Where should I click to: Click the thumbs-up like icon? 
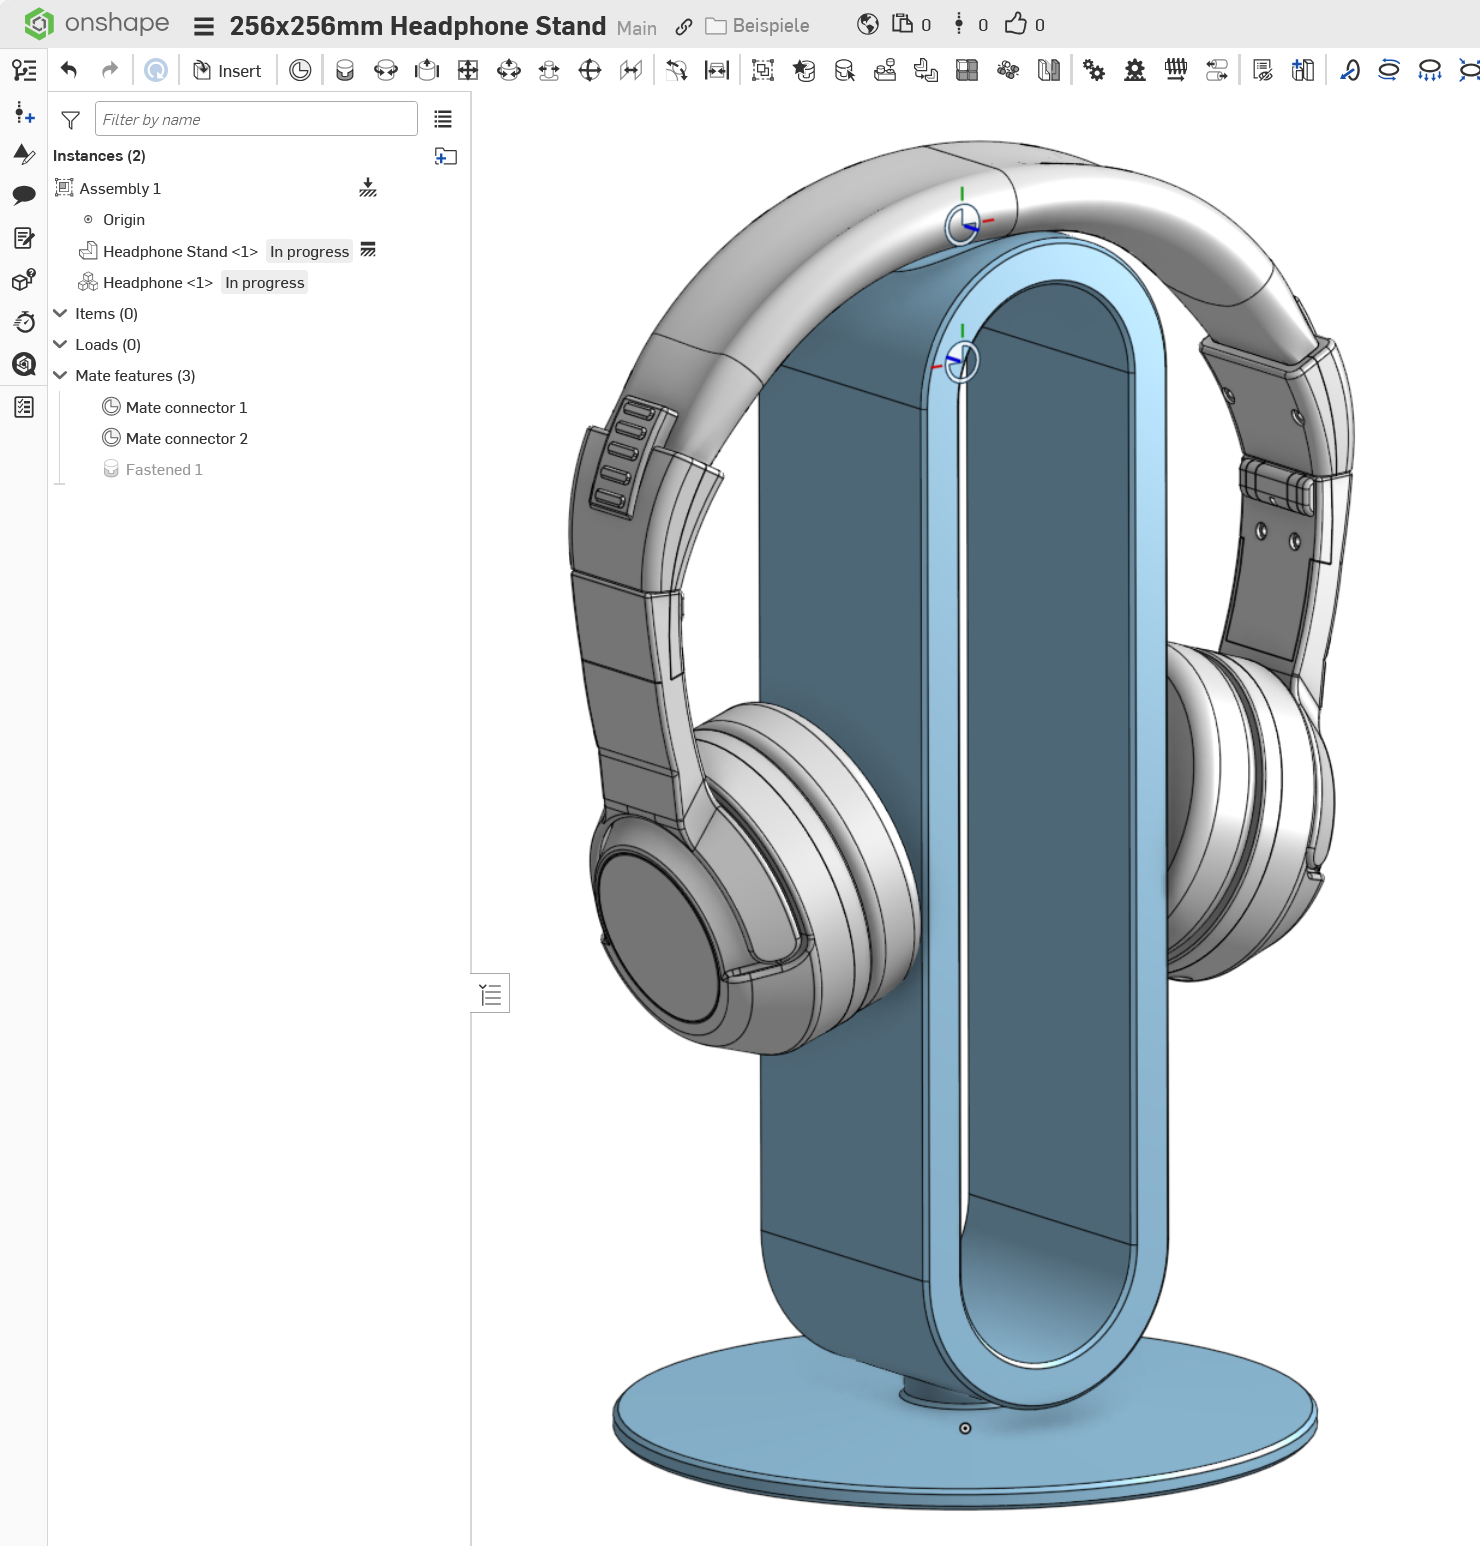[1016, 24]
